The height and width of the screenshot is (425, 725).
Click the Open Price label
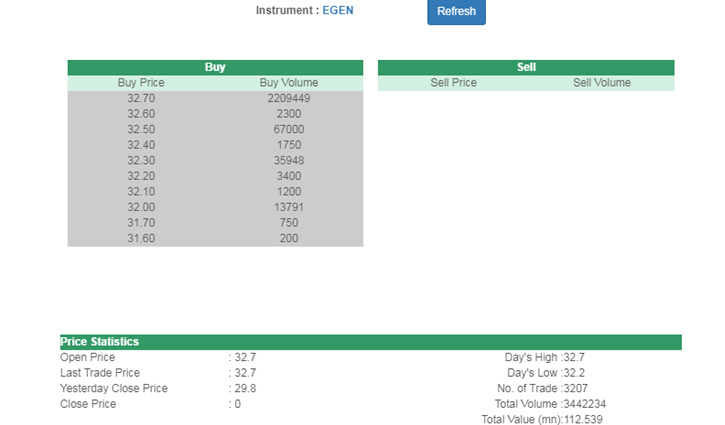coord(87,357)
